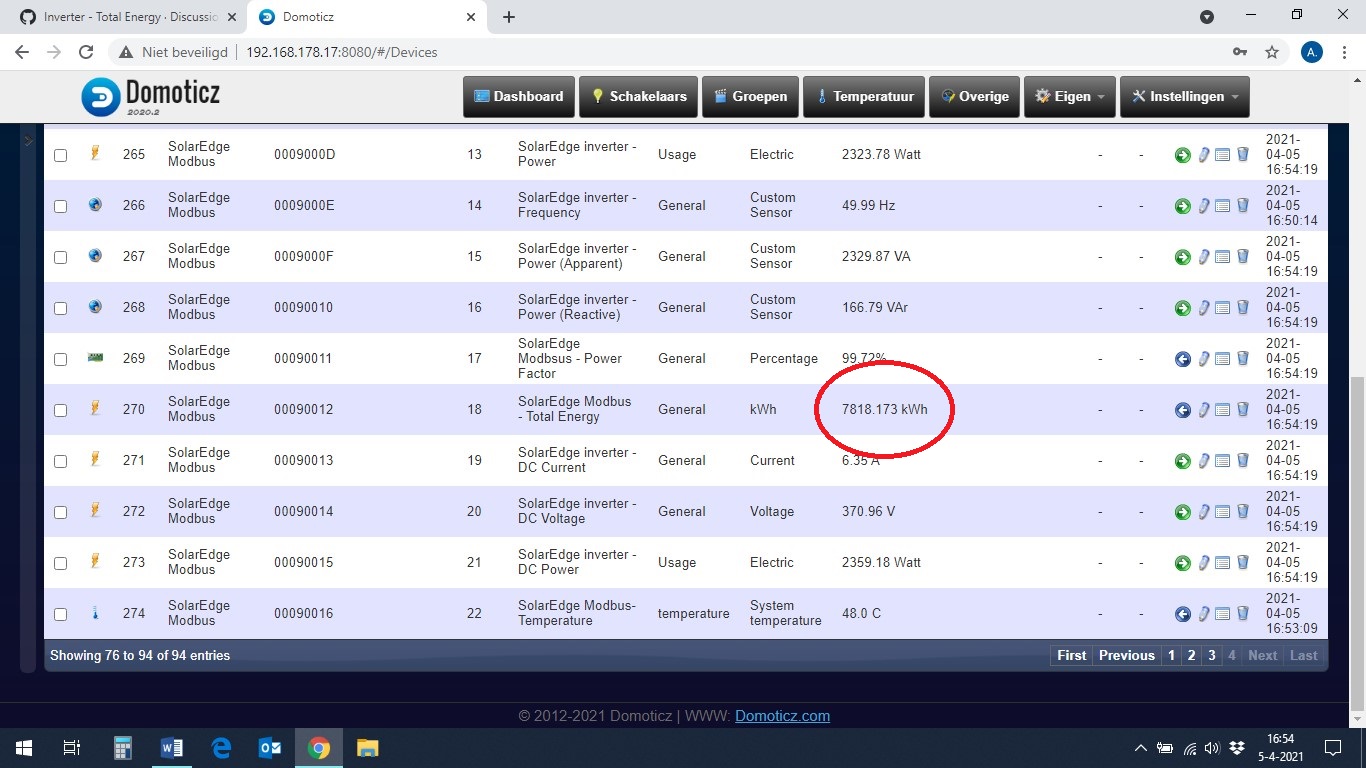Go to the First page
This screenshot has width=1366, height=768.
click(x=1071, y=655)
